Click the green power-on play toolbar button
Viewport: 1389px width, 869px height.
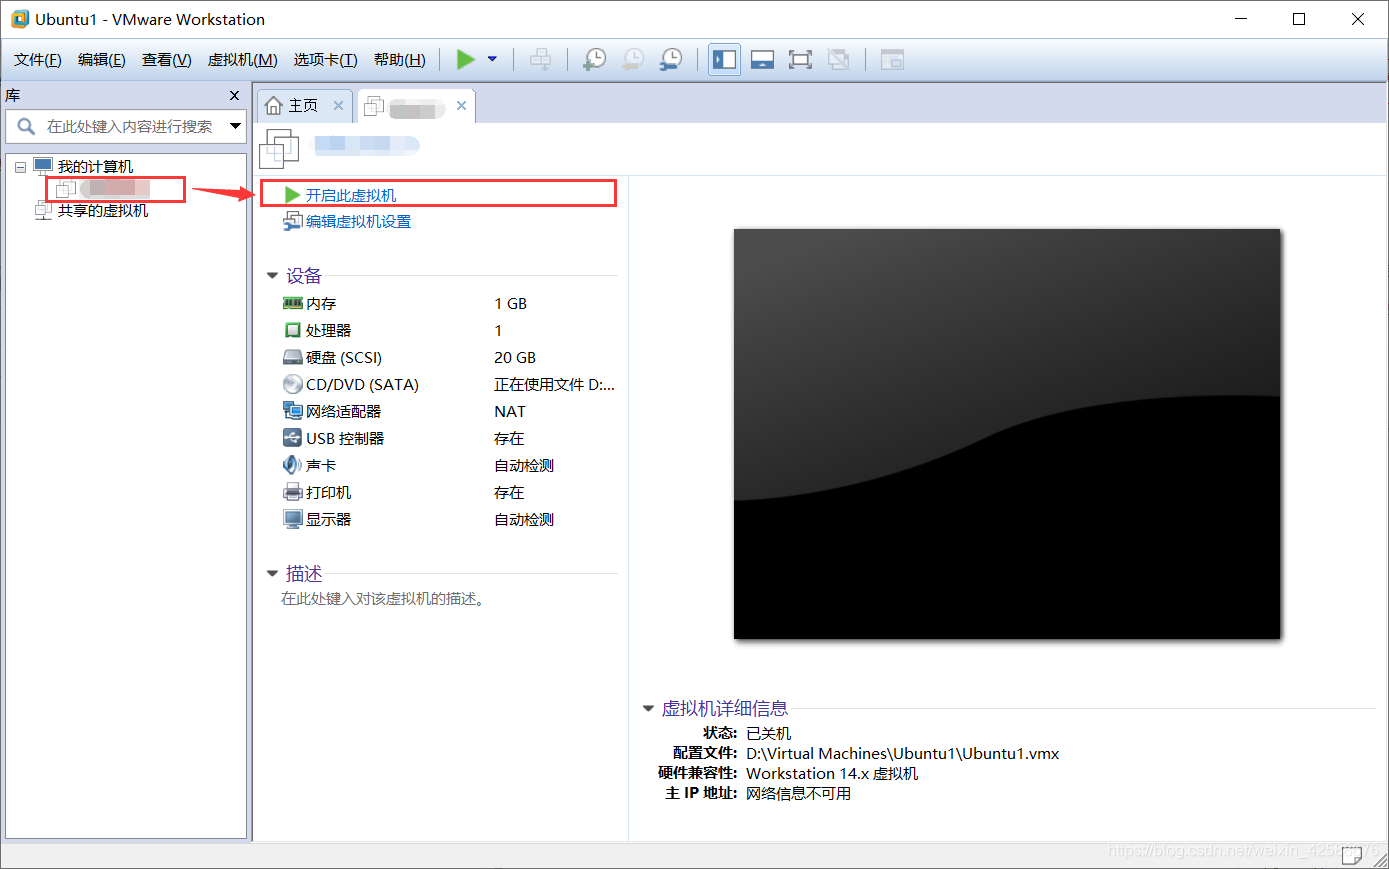(x=465, y=60)
